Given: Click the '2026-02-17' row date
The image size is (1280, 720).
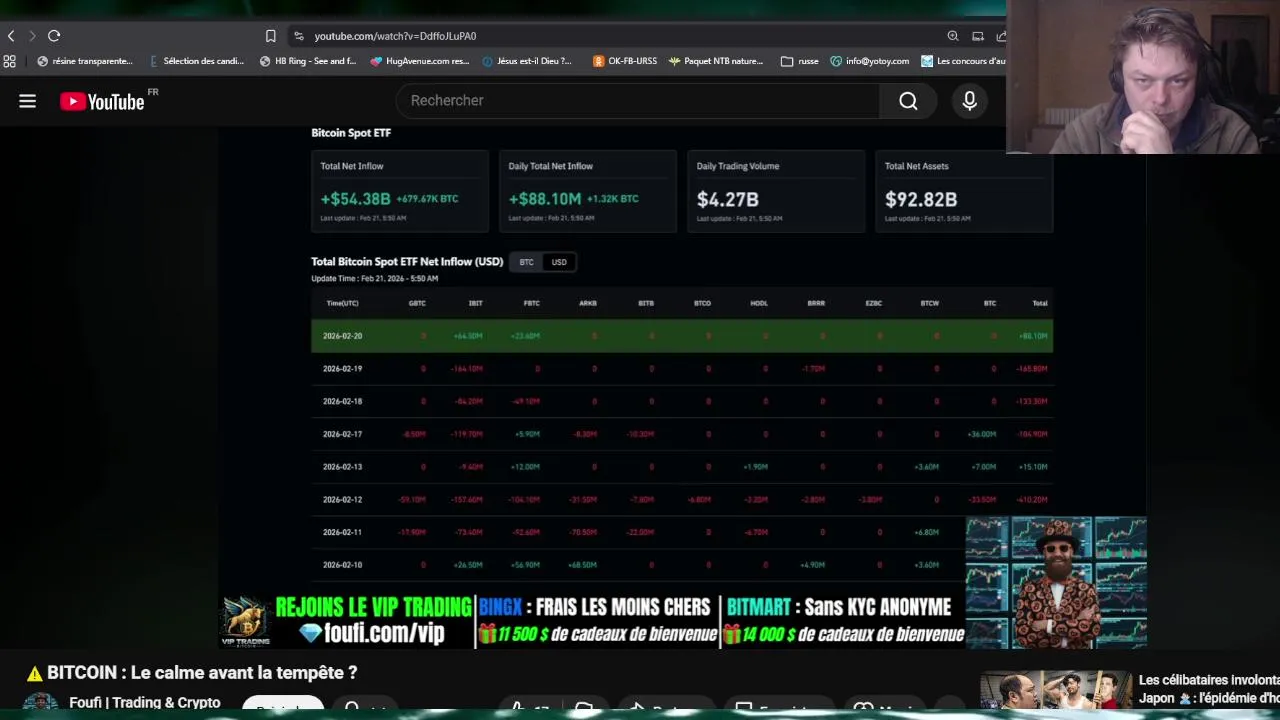Looking at the screenshot, I should 342,434.
